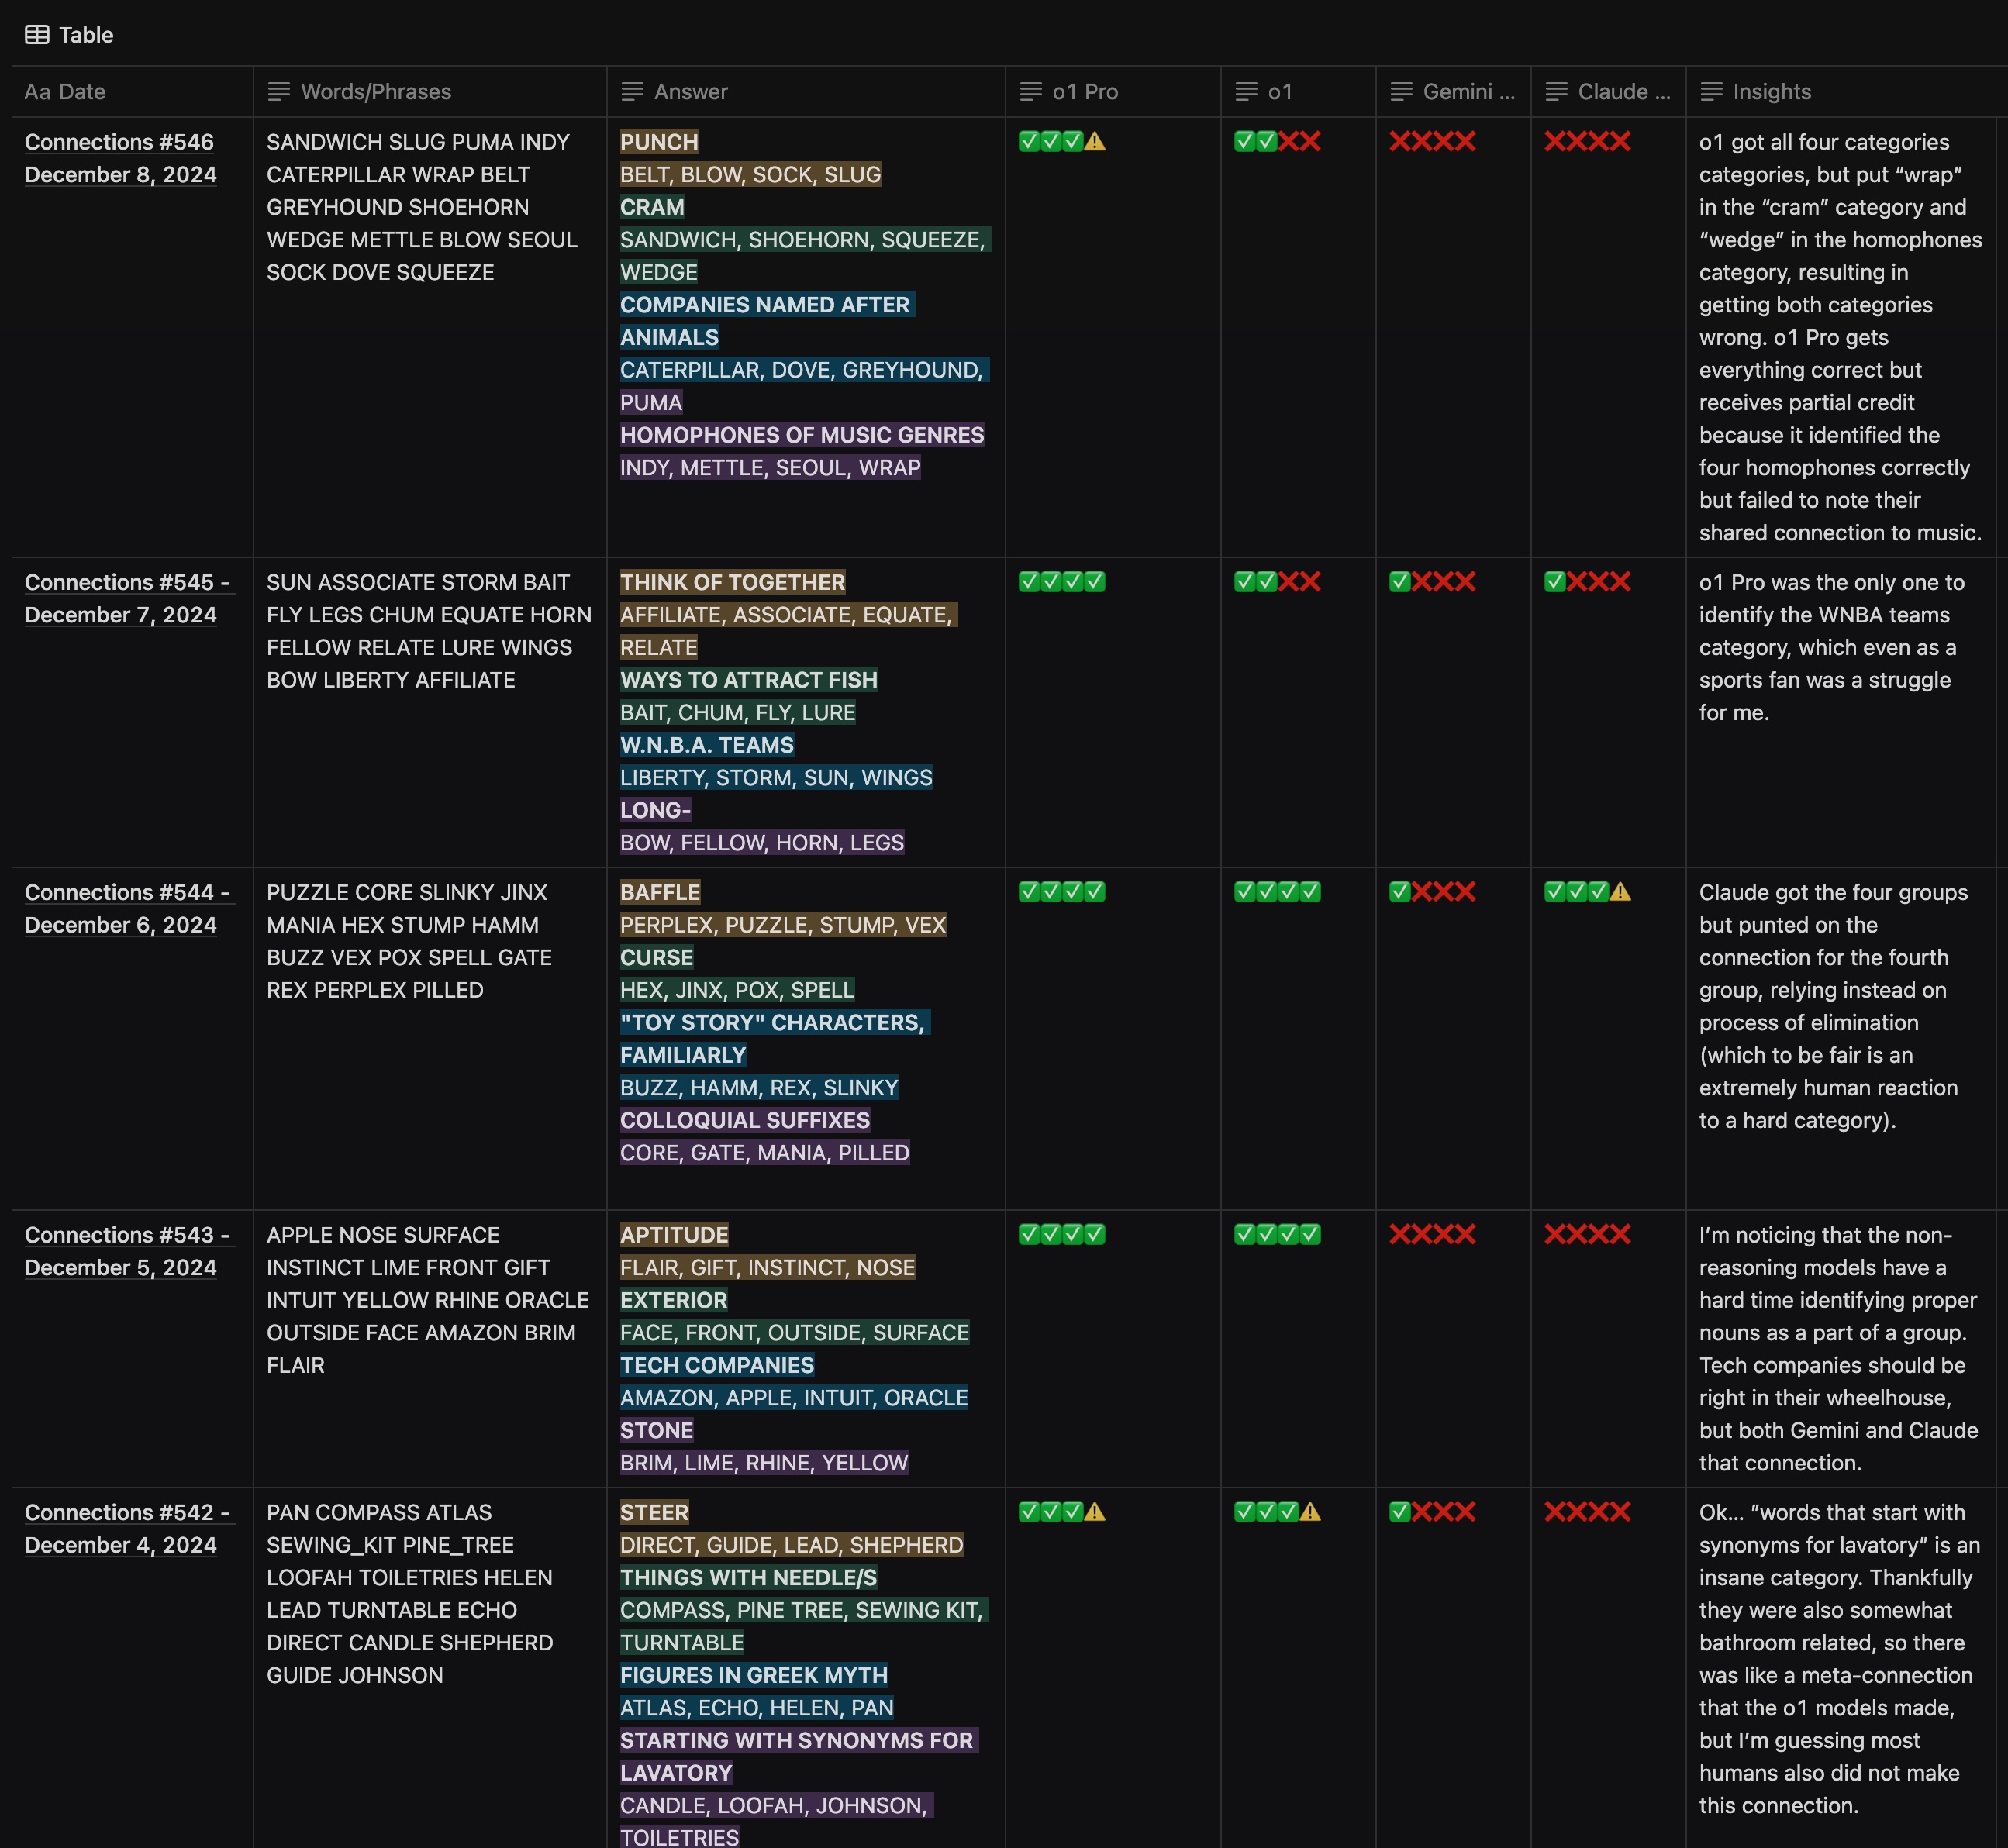Open the Claude column header menu
2008x1848 pixels.
tap(1608, 92)
